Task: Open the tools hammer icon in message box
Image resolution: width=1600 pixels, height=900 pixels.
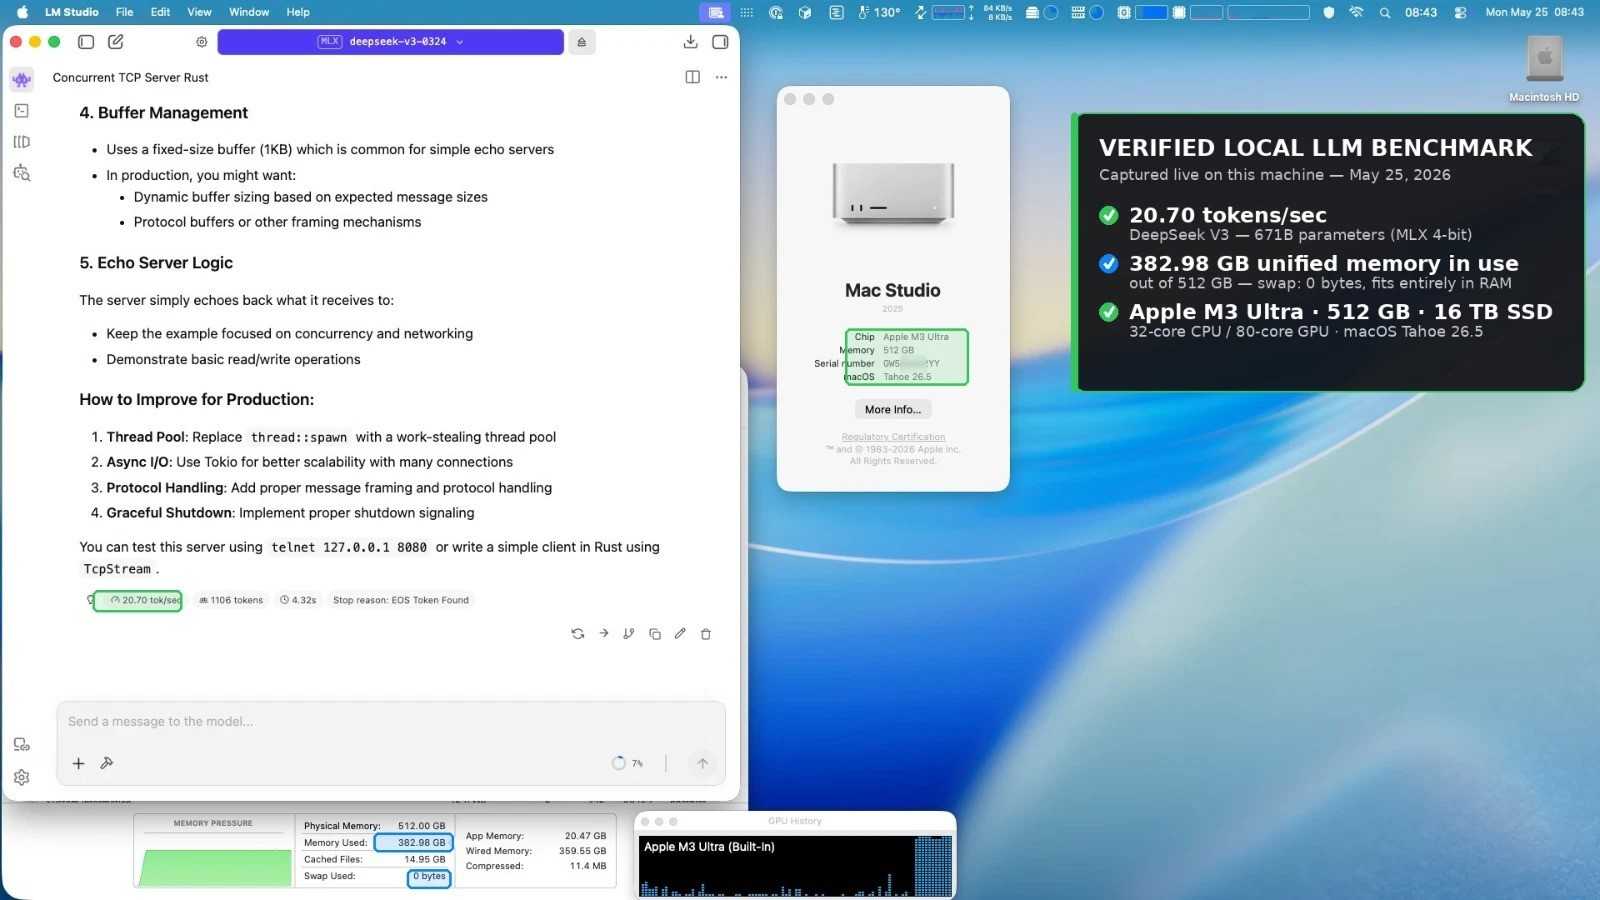Action: click(x=107, y=763)
